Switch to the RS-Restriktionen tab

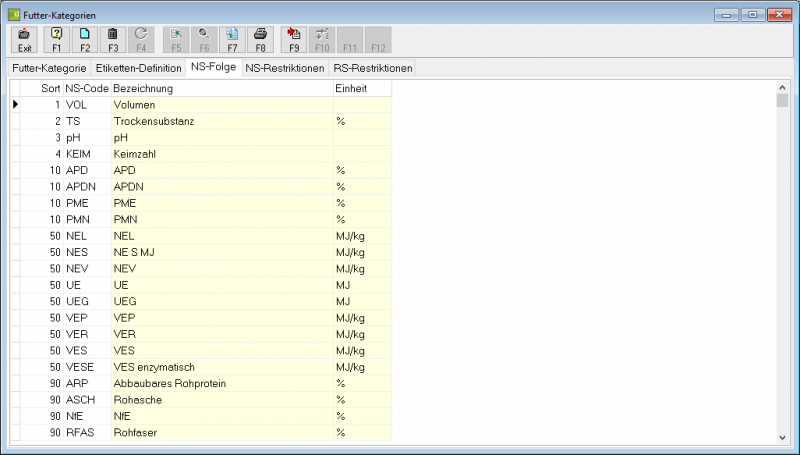pos(372,68)
